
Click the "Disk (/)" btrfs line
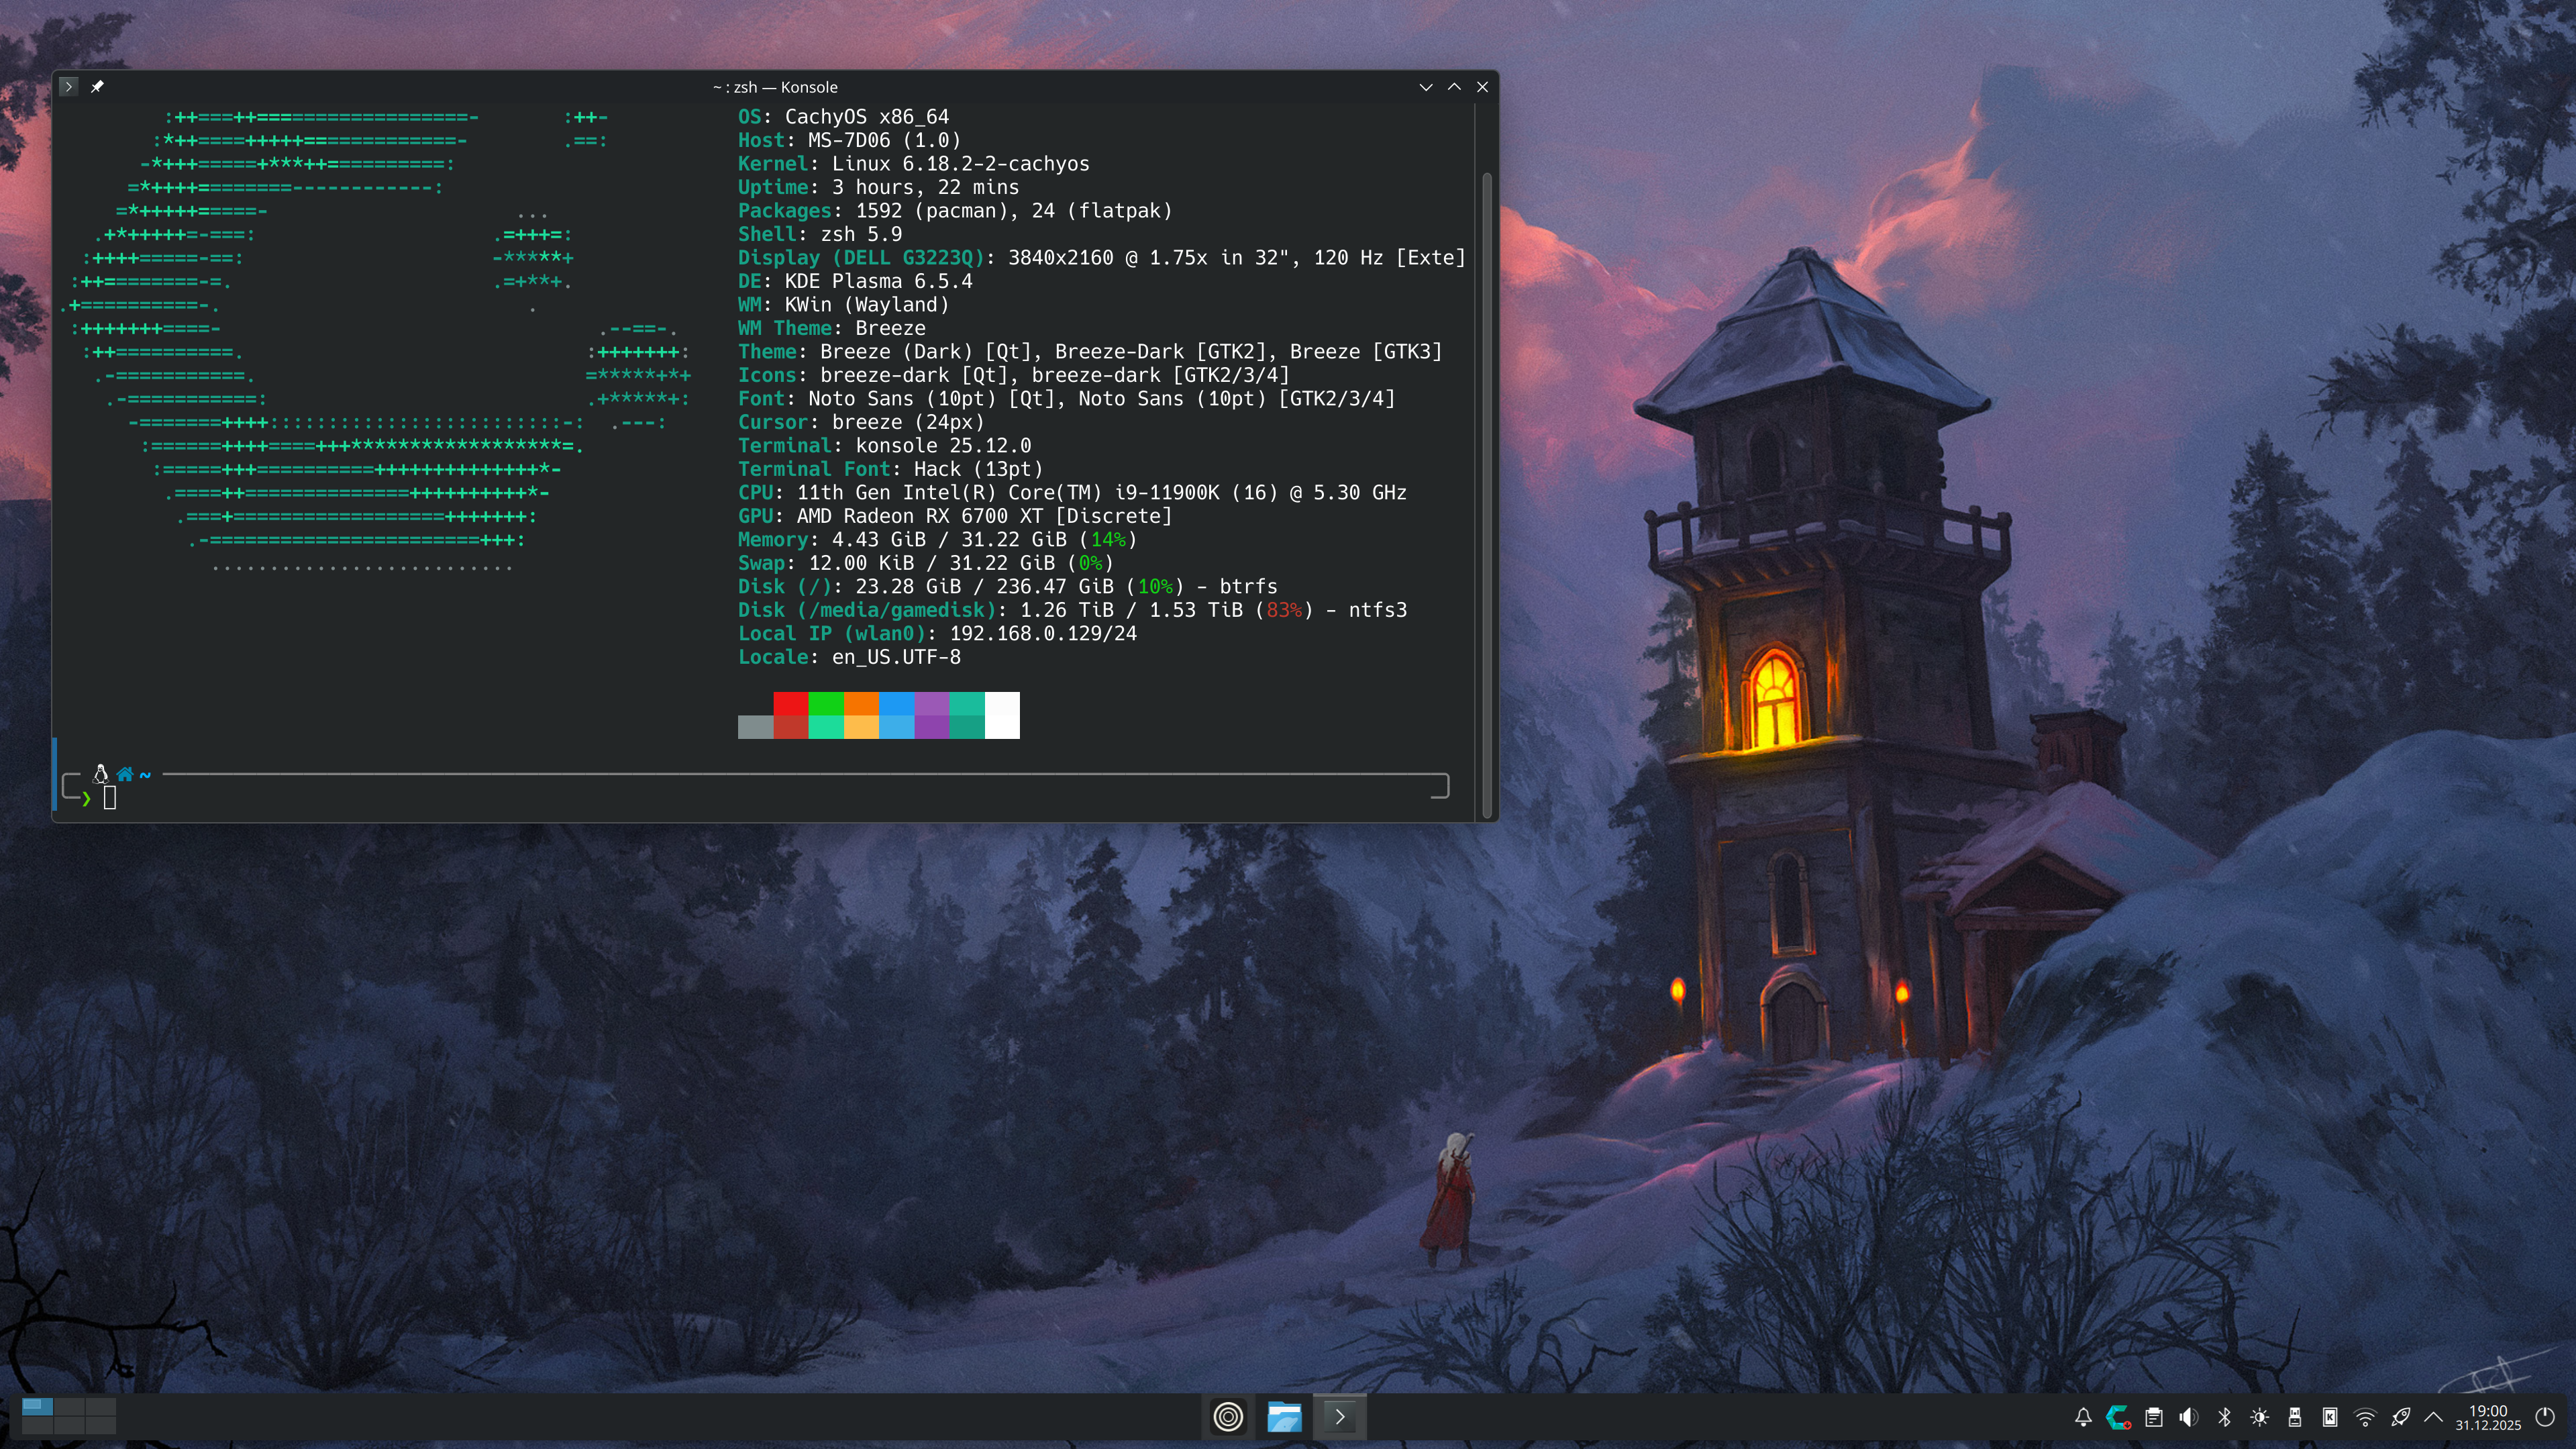1008,587
